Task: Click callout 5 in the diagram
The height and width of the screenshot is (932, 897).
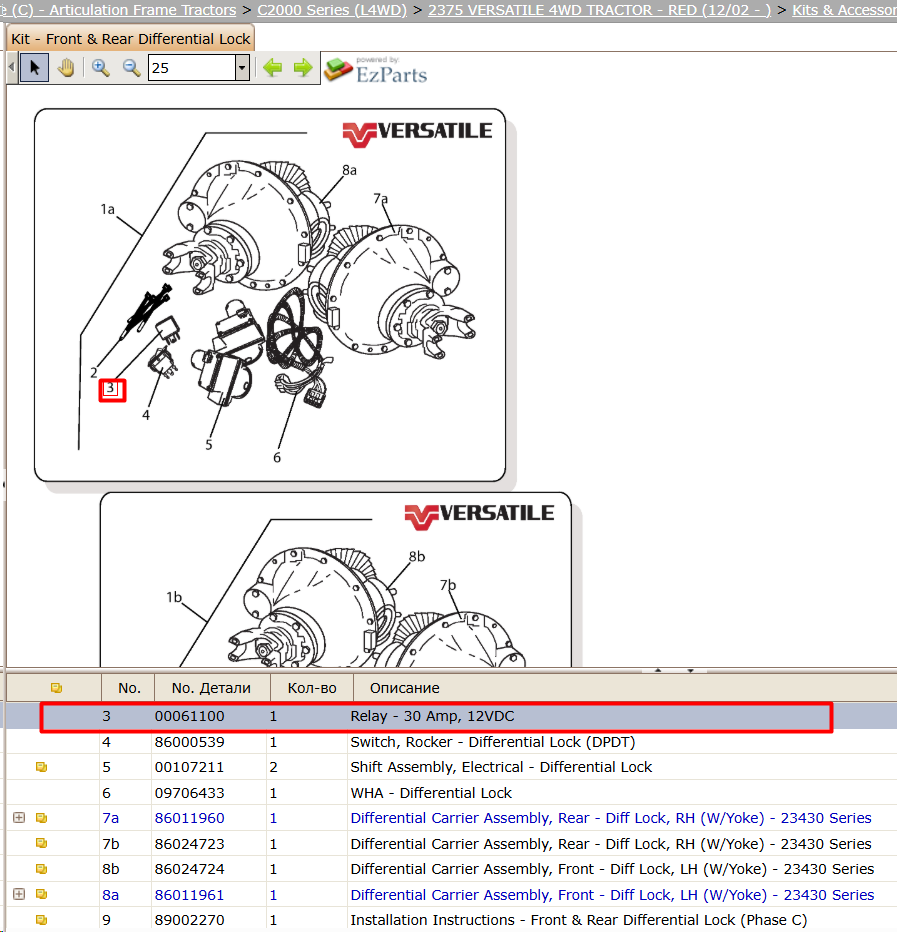Action: [x=209, y=444]
